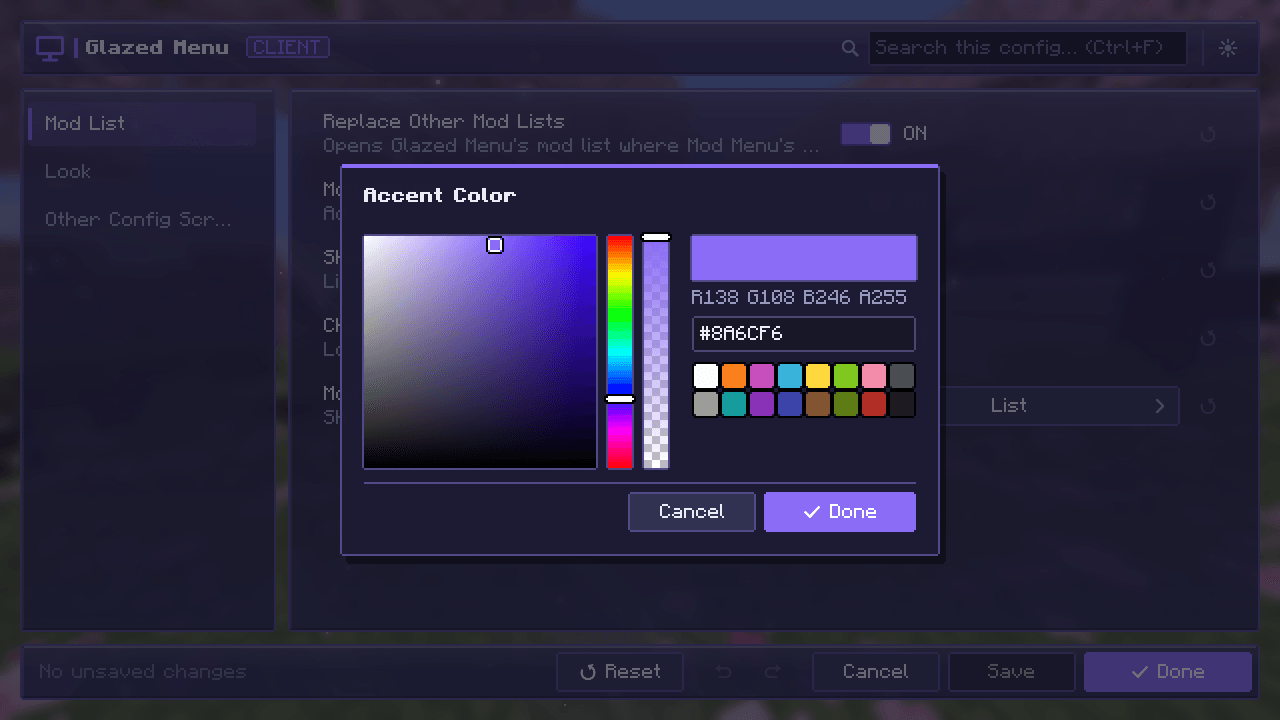The height and width of the screenshot is (720, 1280).
Task: Toggle the Replace Other Mod Lists switch
Action: click(x=866, y=134)
